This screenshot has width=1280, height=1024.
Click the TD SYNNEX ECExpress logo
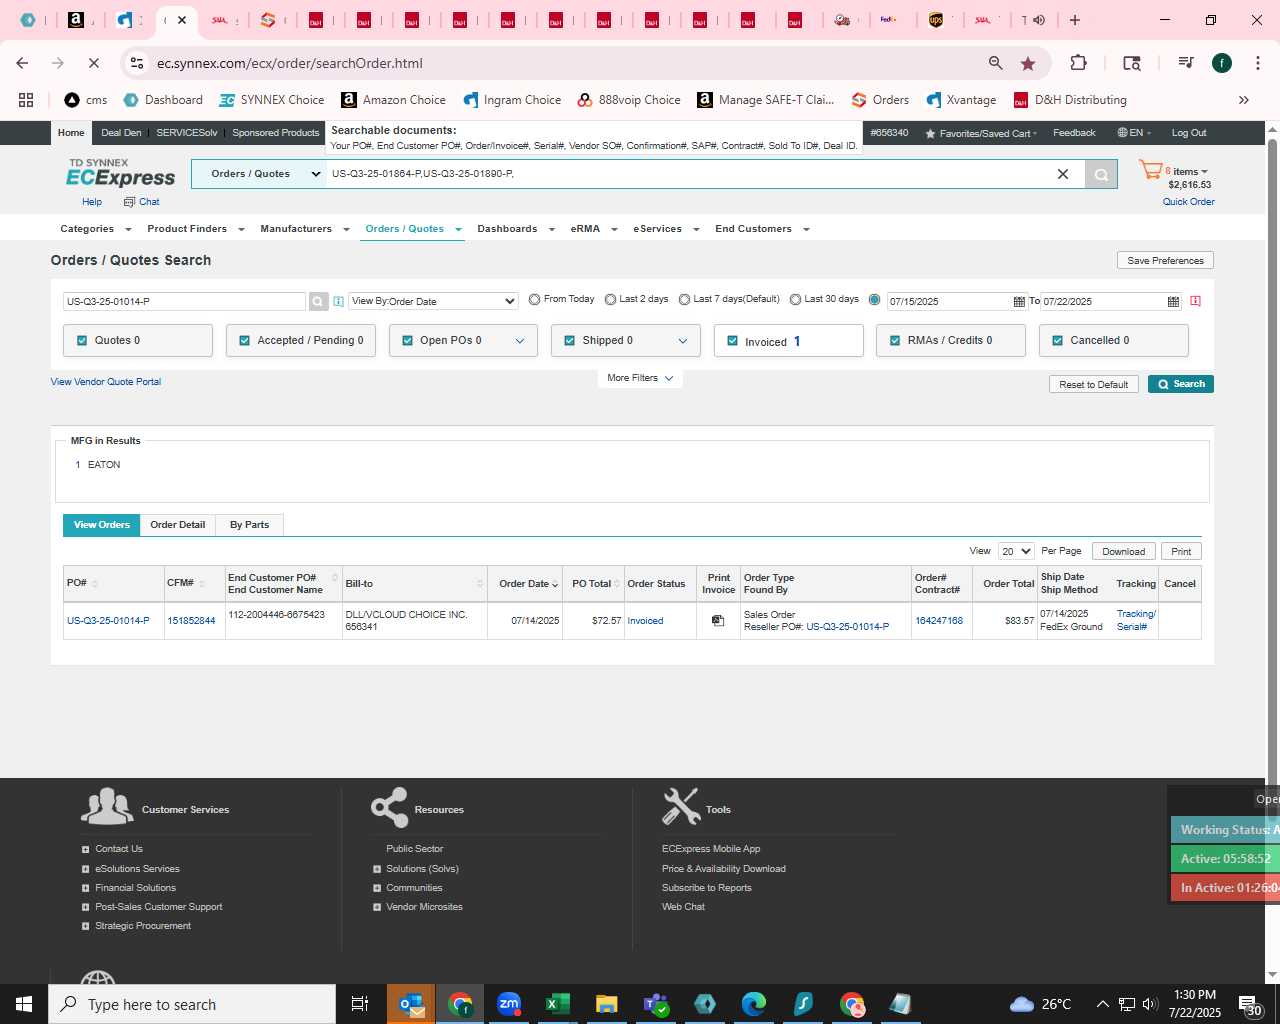[120, 173]
